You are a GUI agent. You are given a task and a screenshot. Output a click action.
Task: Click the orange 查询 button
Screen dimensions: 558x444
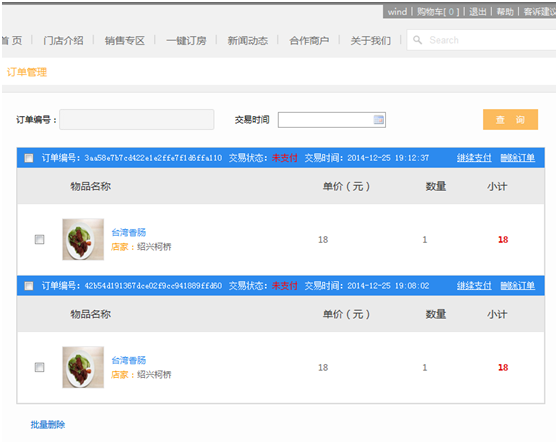pyautogui.click(x=510, y=120)
